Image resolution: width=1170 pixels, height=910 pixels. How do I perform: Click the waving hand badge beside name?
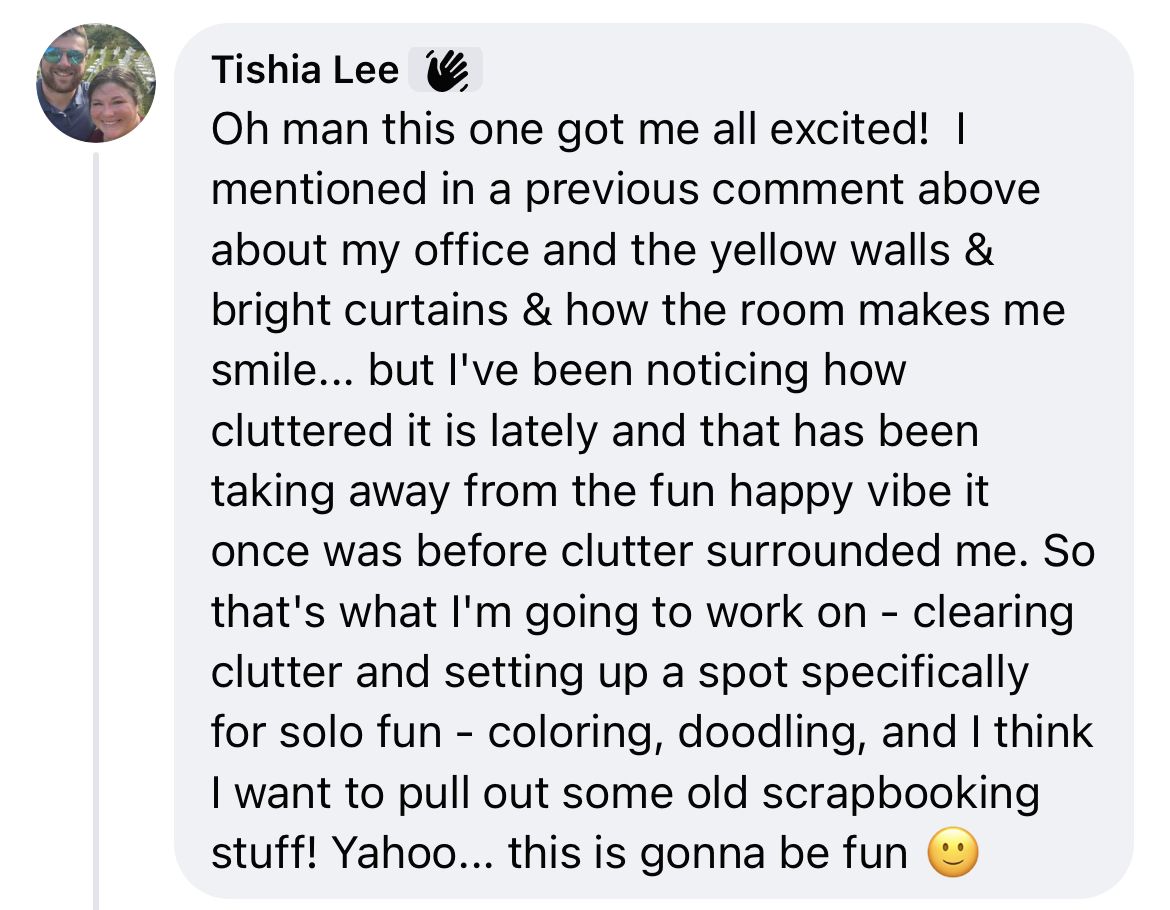click(447, 70)
